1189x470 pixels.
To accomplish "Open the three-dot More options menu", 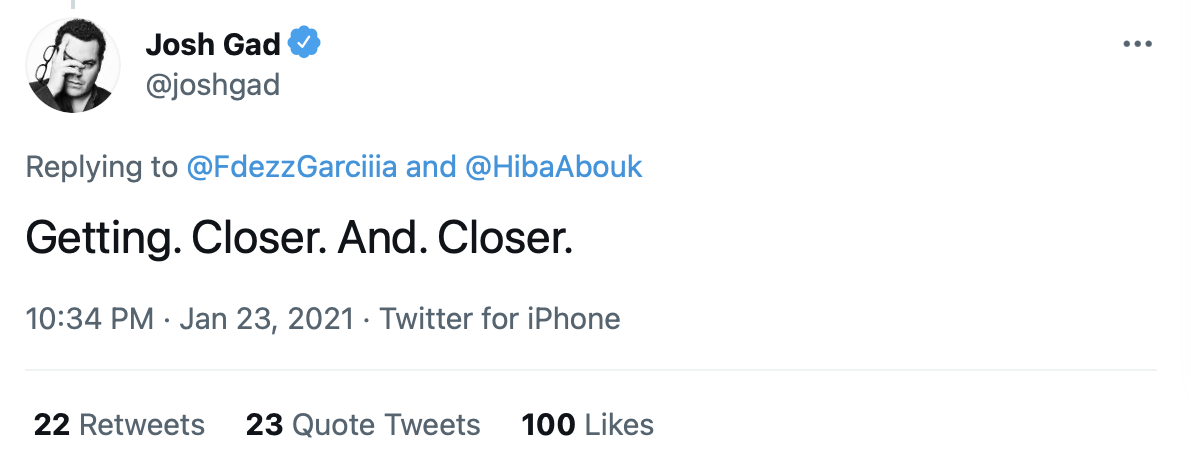I will coord(1138,45).
